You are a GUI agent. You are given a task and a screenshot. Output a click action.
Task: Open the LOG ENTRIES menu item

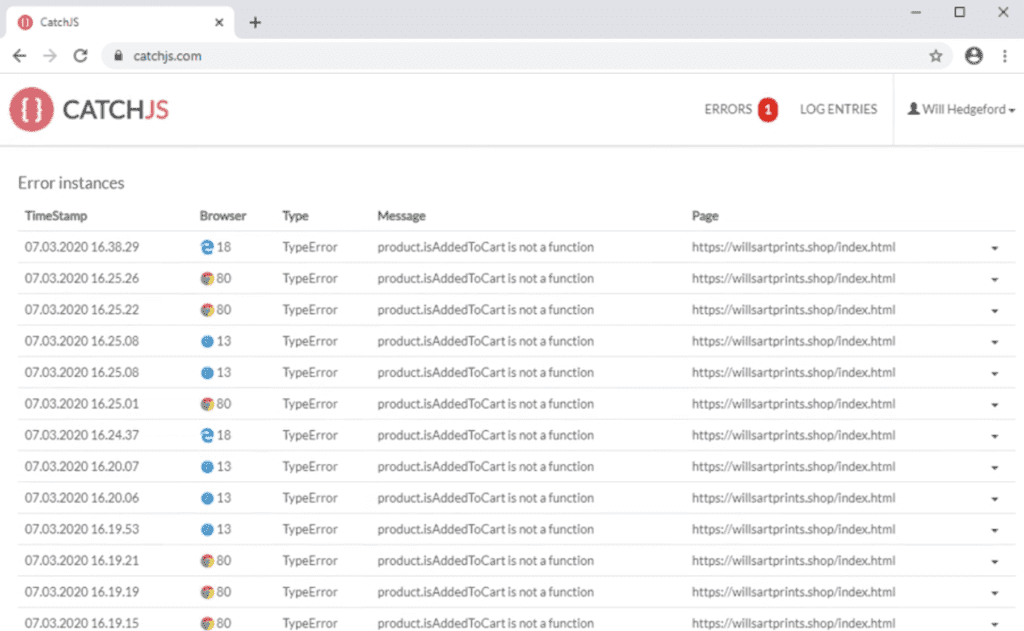click(x=839, y=109)
